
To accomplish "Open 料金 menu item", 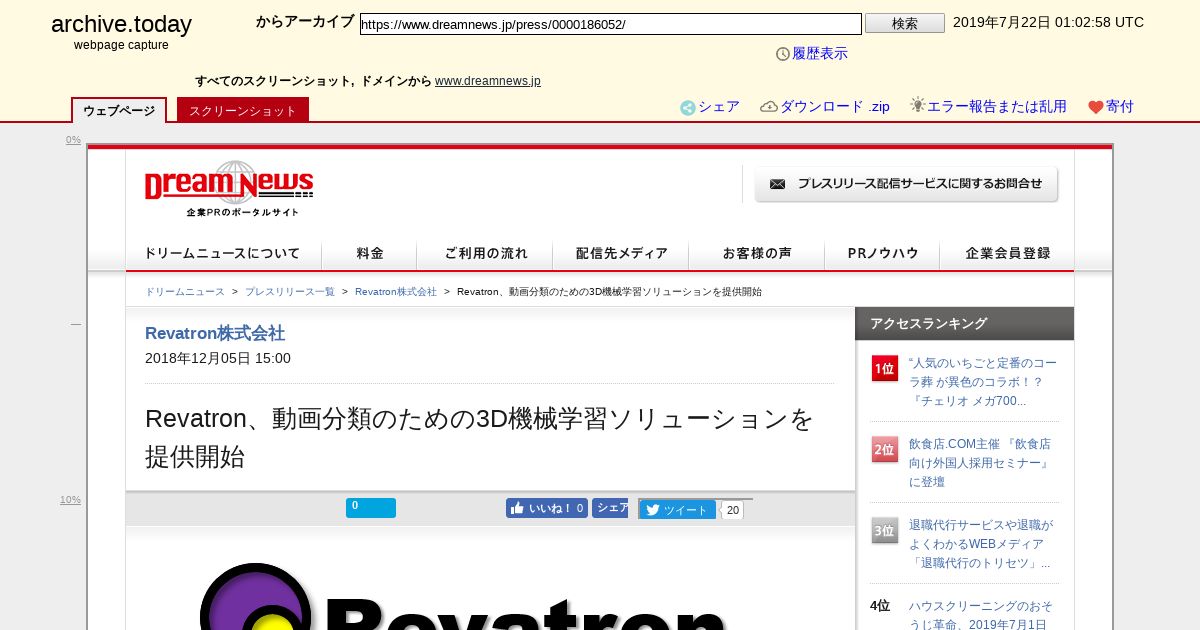I will pyautogui.click(x=370, y=254).
